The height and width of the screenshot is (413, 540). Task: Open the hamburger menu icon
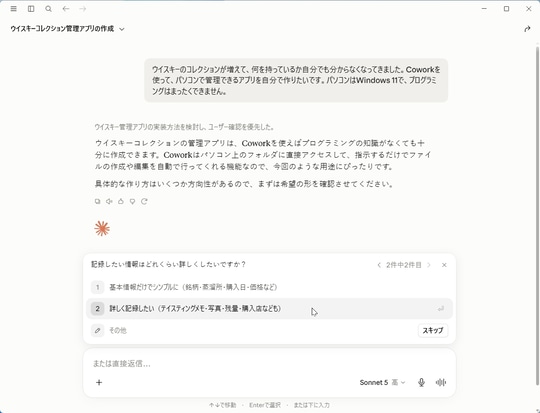coord(13,9)
